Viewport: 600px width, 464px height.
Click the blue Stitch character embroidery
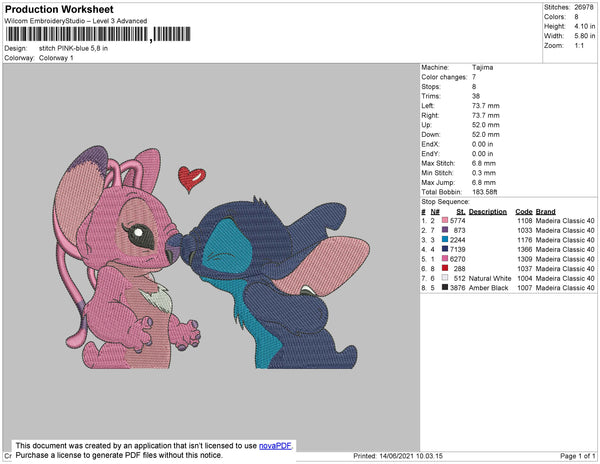pyautogui.click(x=276, y=283)
